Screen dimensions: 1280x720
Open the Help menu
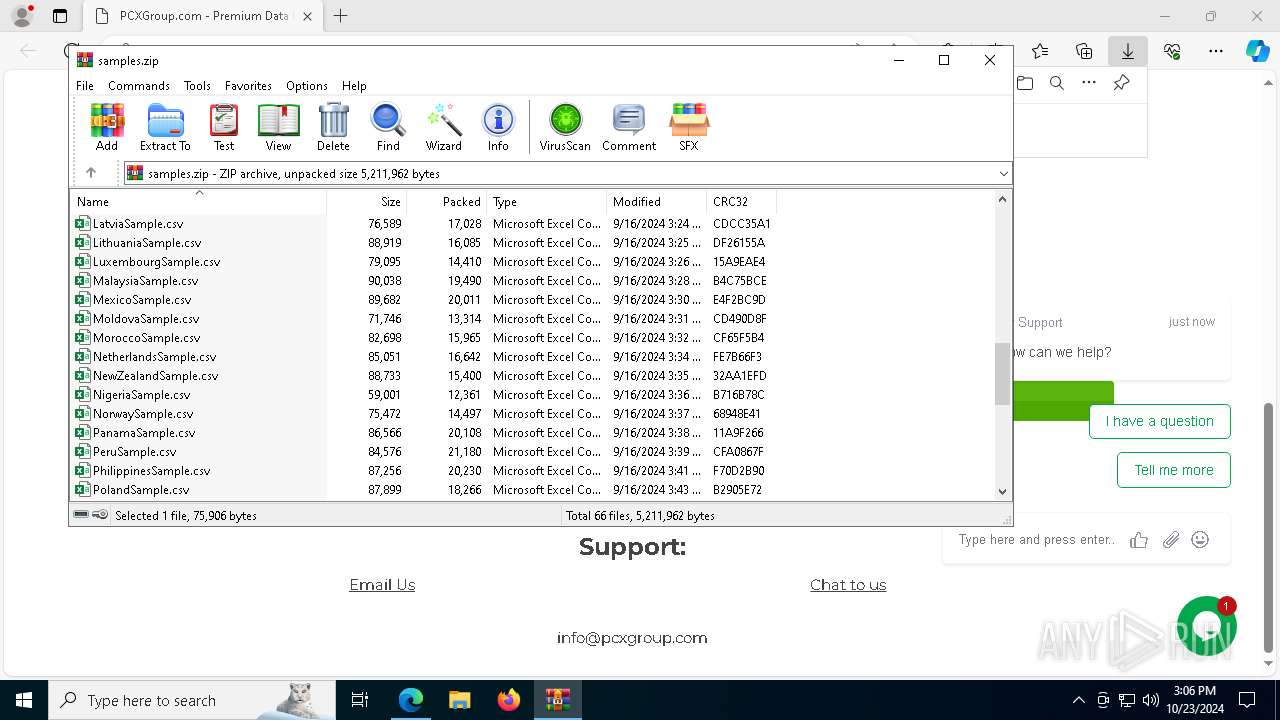(x=354, y=86)
